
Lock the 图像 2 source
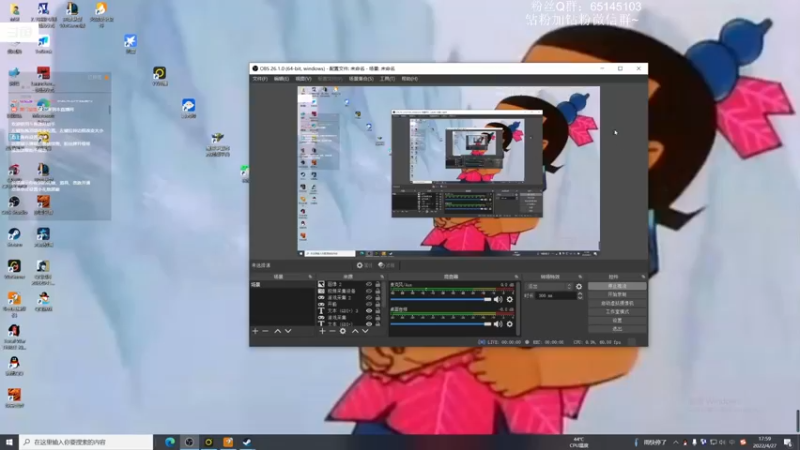pos(378,284)
